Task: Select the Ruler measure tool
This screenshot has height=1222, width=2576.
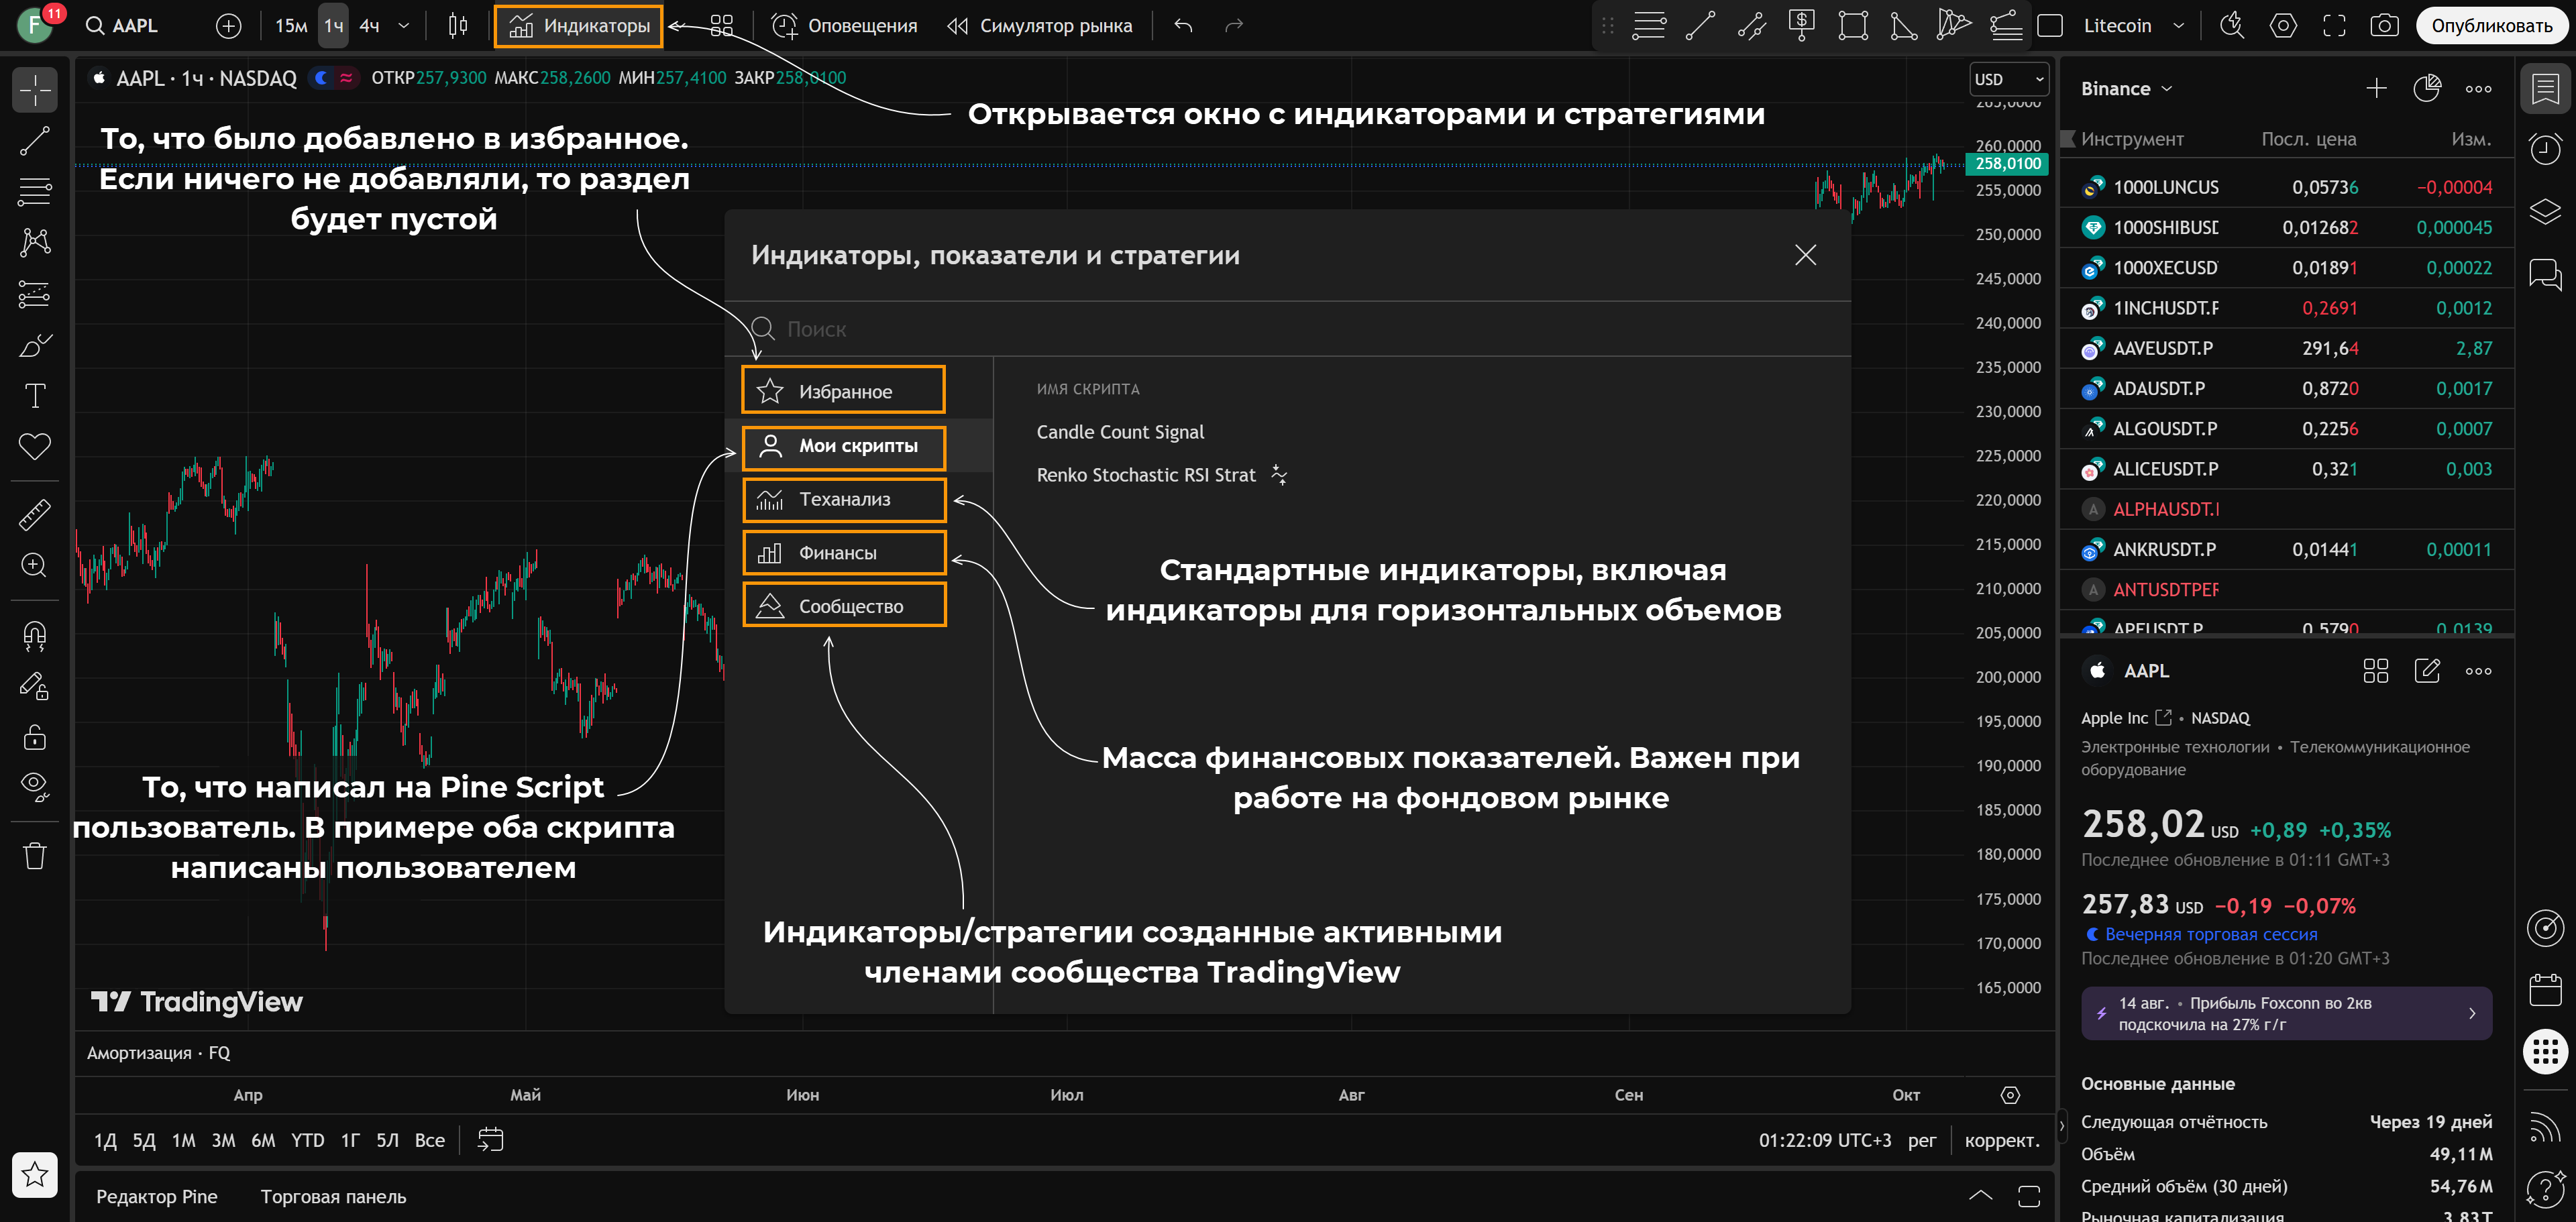Action: [x=35, y=514]
